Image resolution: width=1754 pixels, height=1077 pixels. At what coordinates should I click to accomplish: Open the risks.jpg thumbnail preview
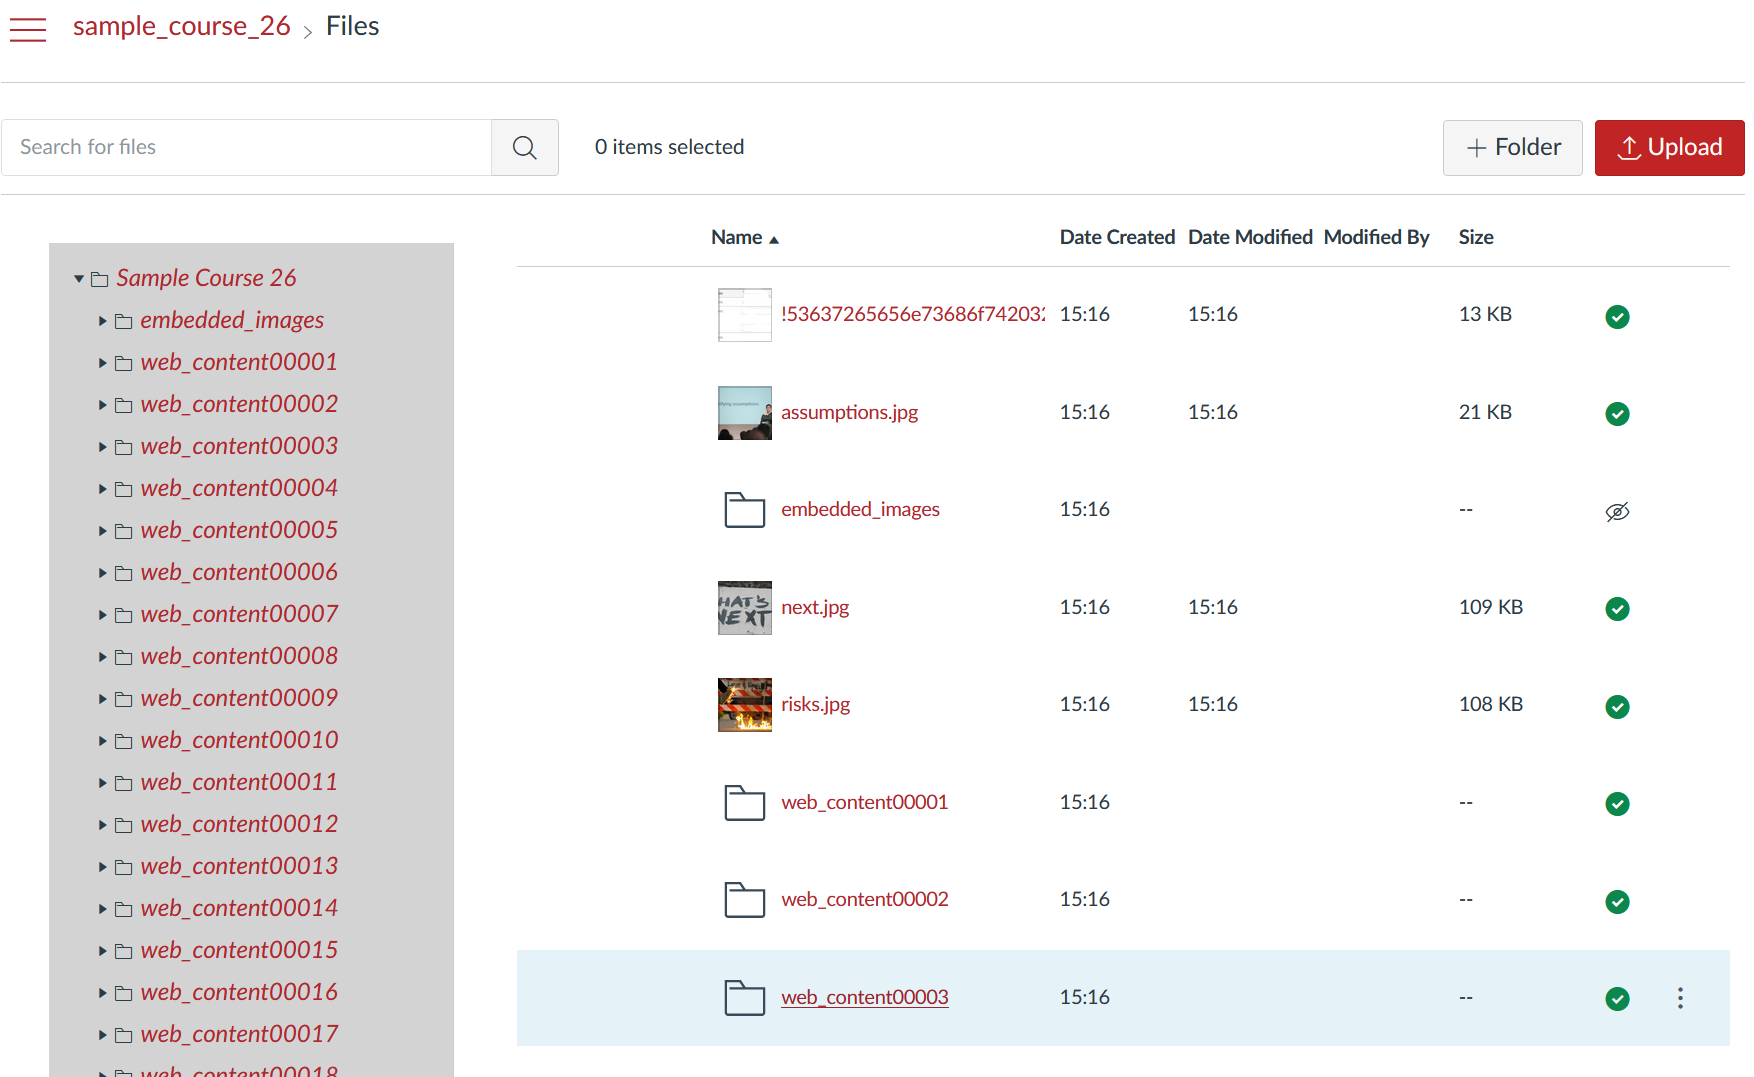[x=744, y=705]
